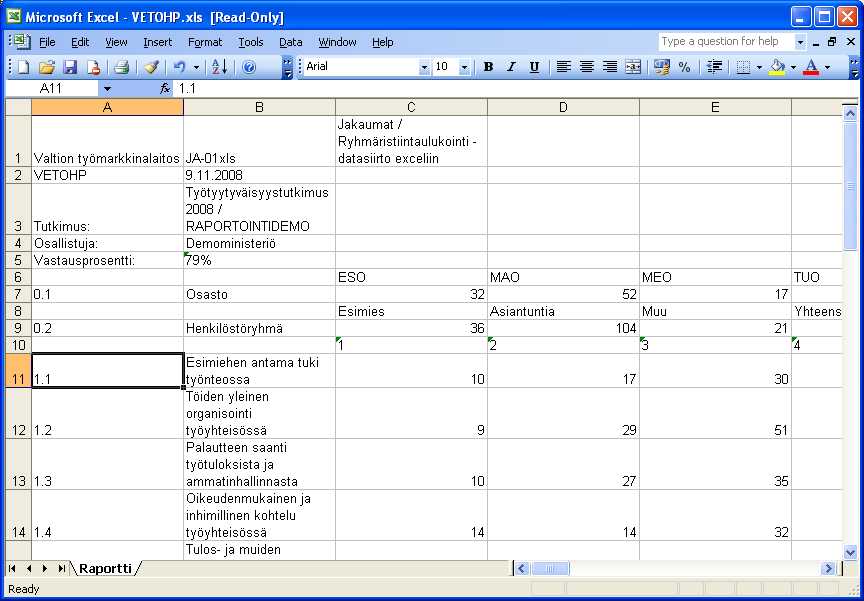The width and height of the screenshot is (864, 601).
Task: Click vertical scrollbar down arrow
Action: pyautogui.click(x=850, y=551)
